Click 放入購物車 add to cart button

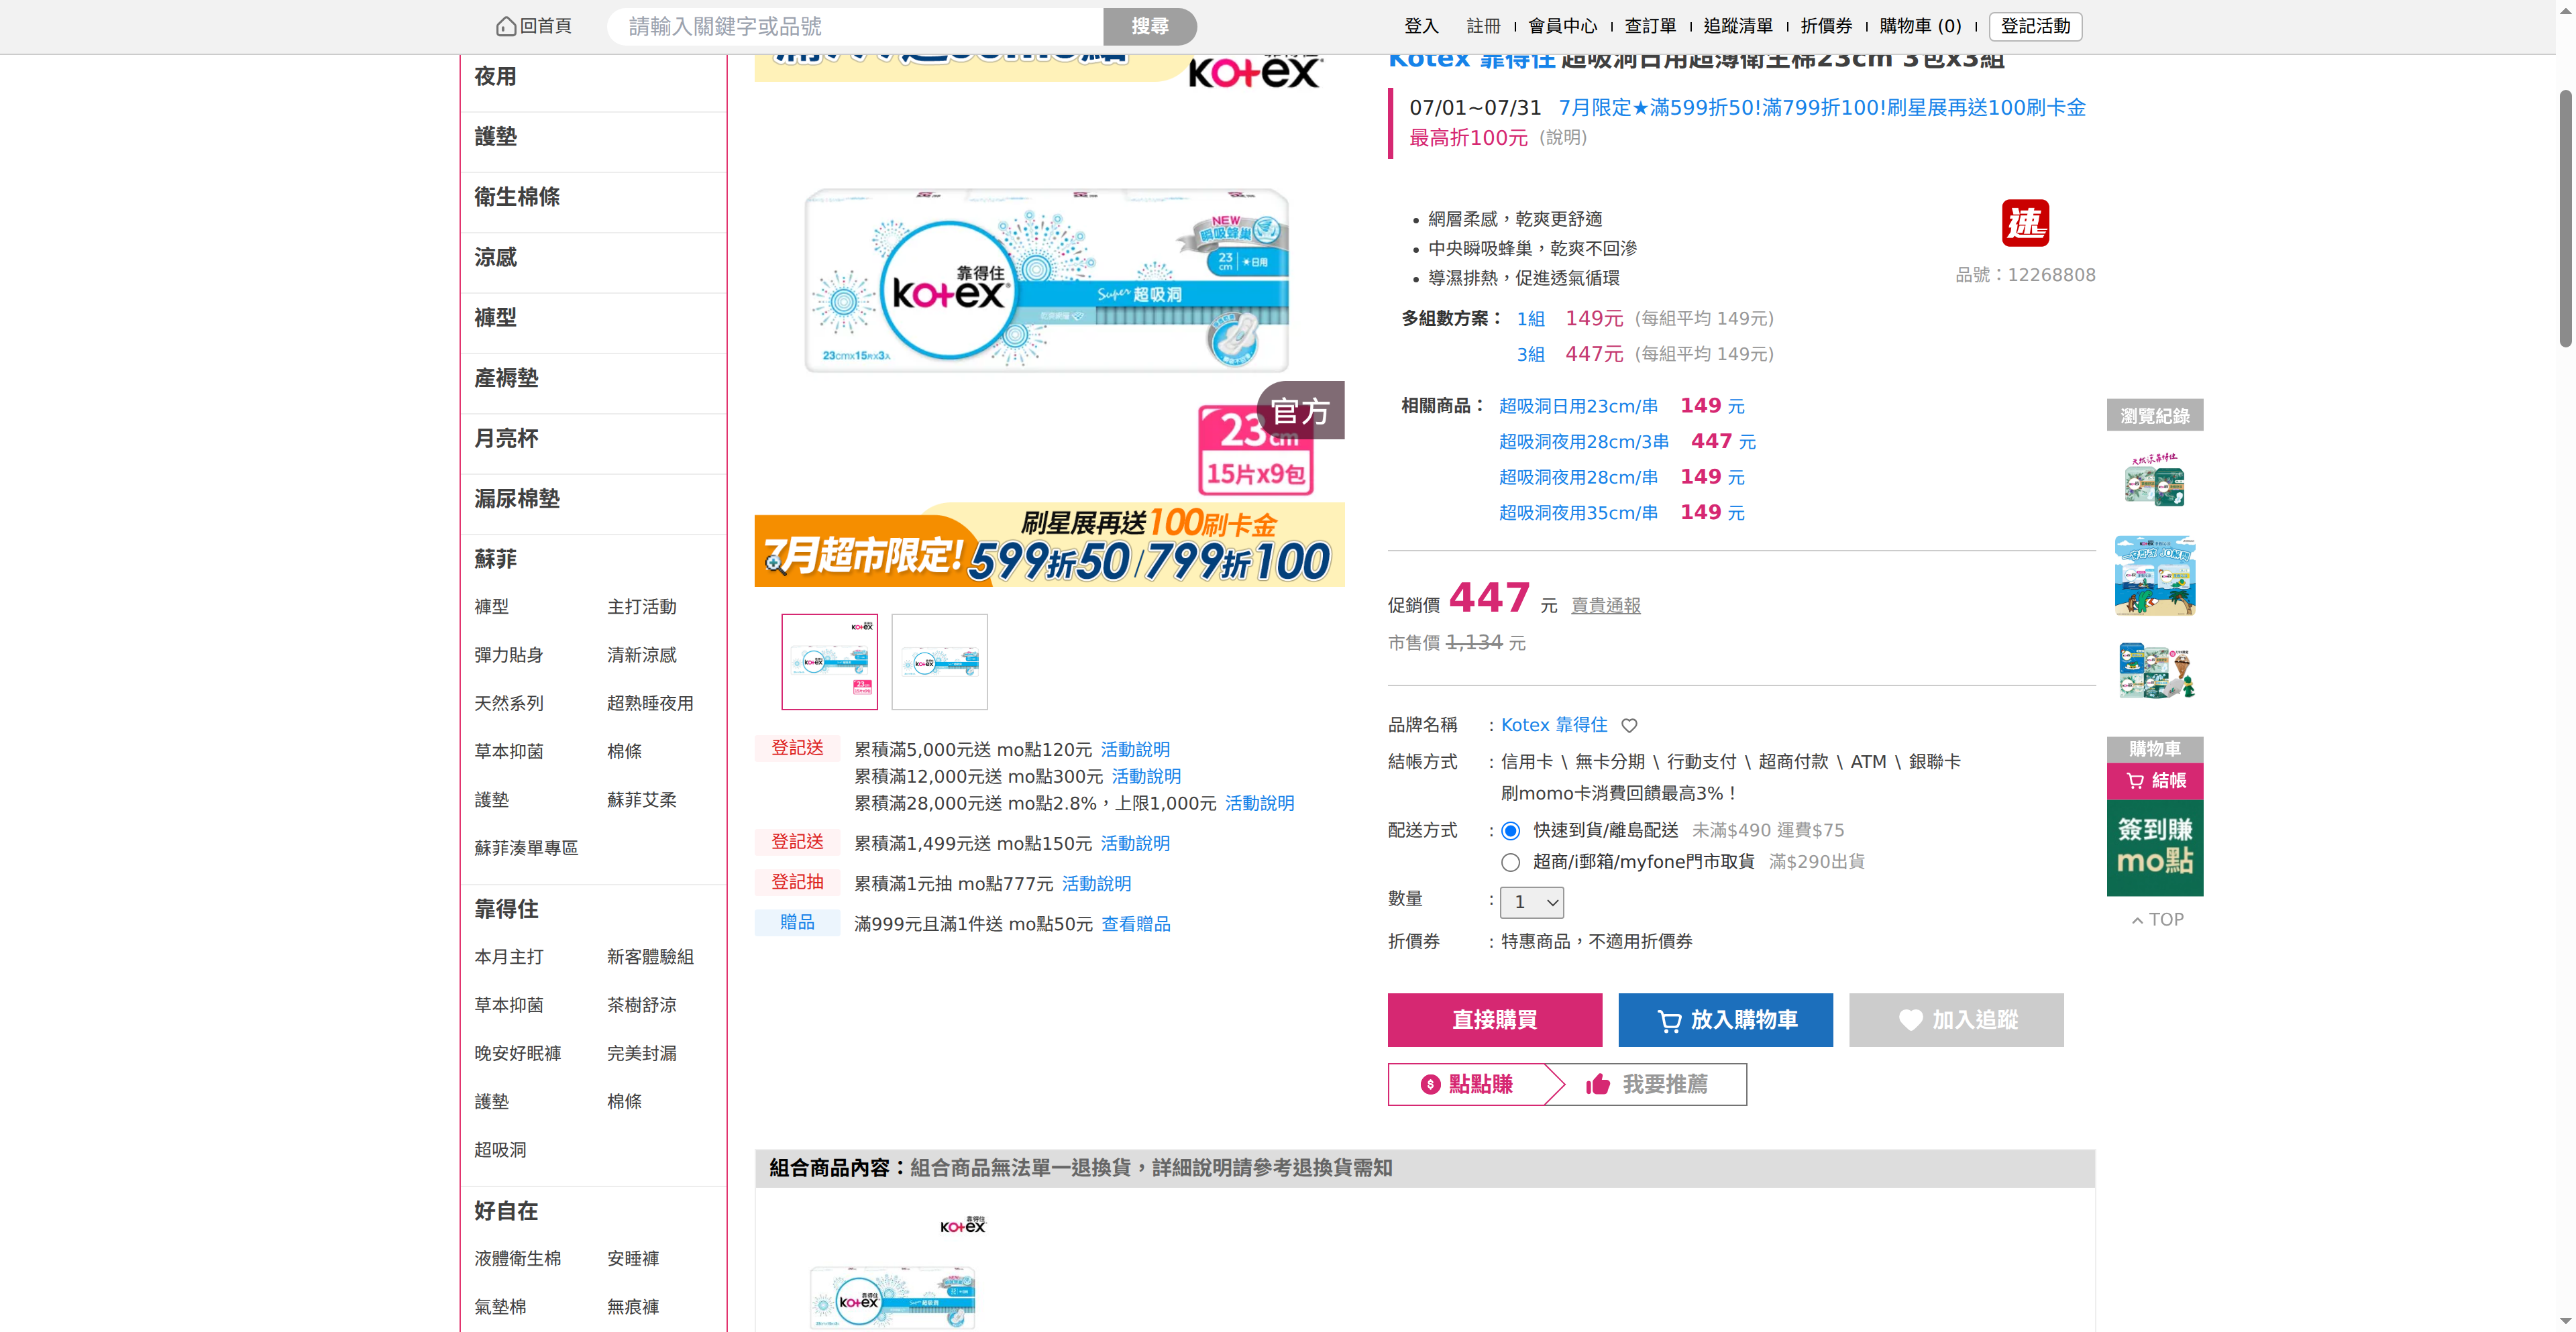[1725, 1020]
